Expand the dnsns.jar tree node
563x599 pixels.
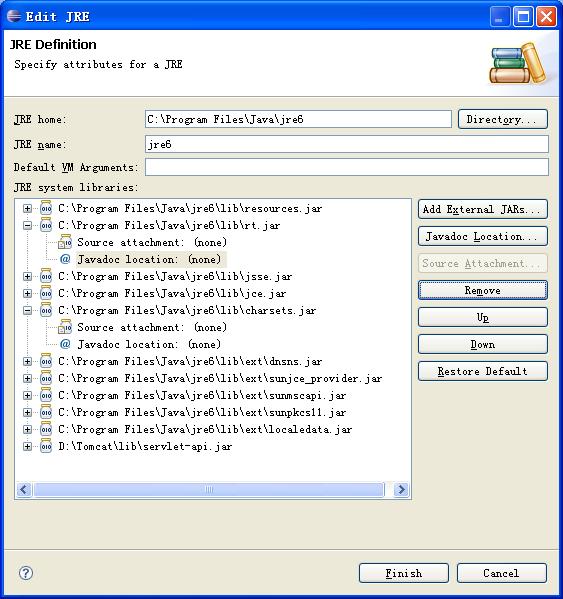point(27,361)
